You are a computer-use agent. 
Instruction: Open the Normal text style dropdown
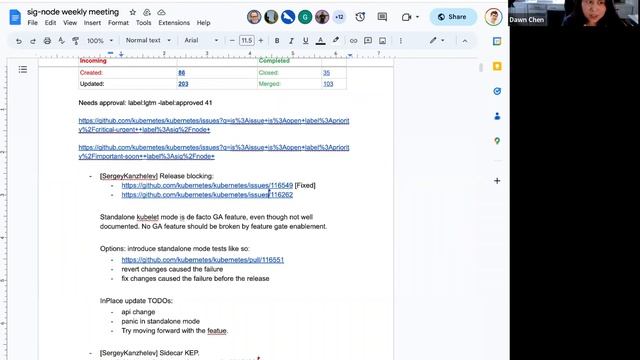(x=148, y=40)
